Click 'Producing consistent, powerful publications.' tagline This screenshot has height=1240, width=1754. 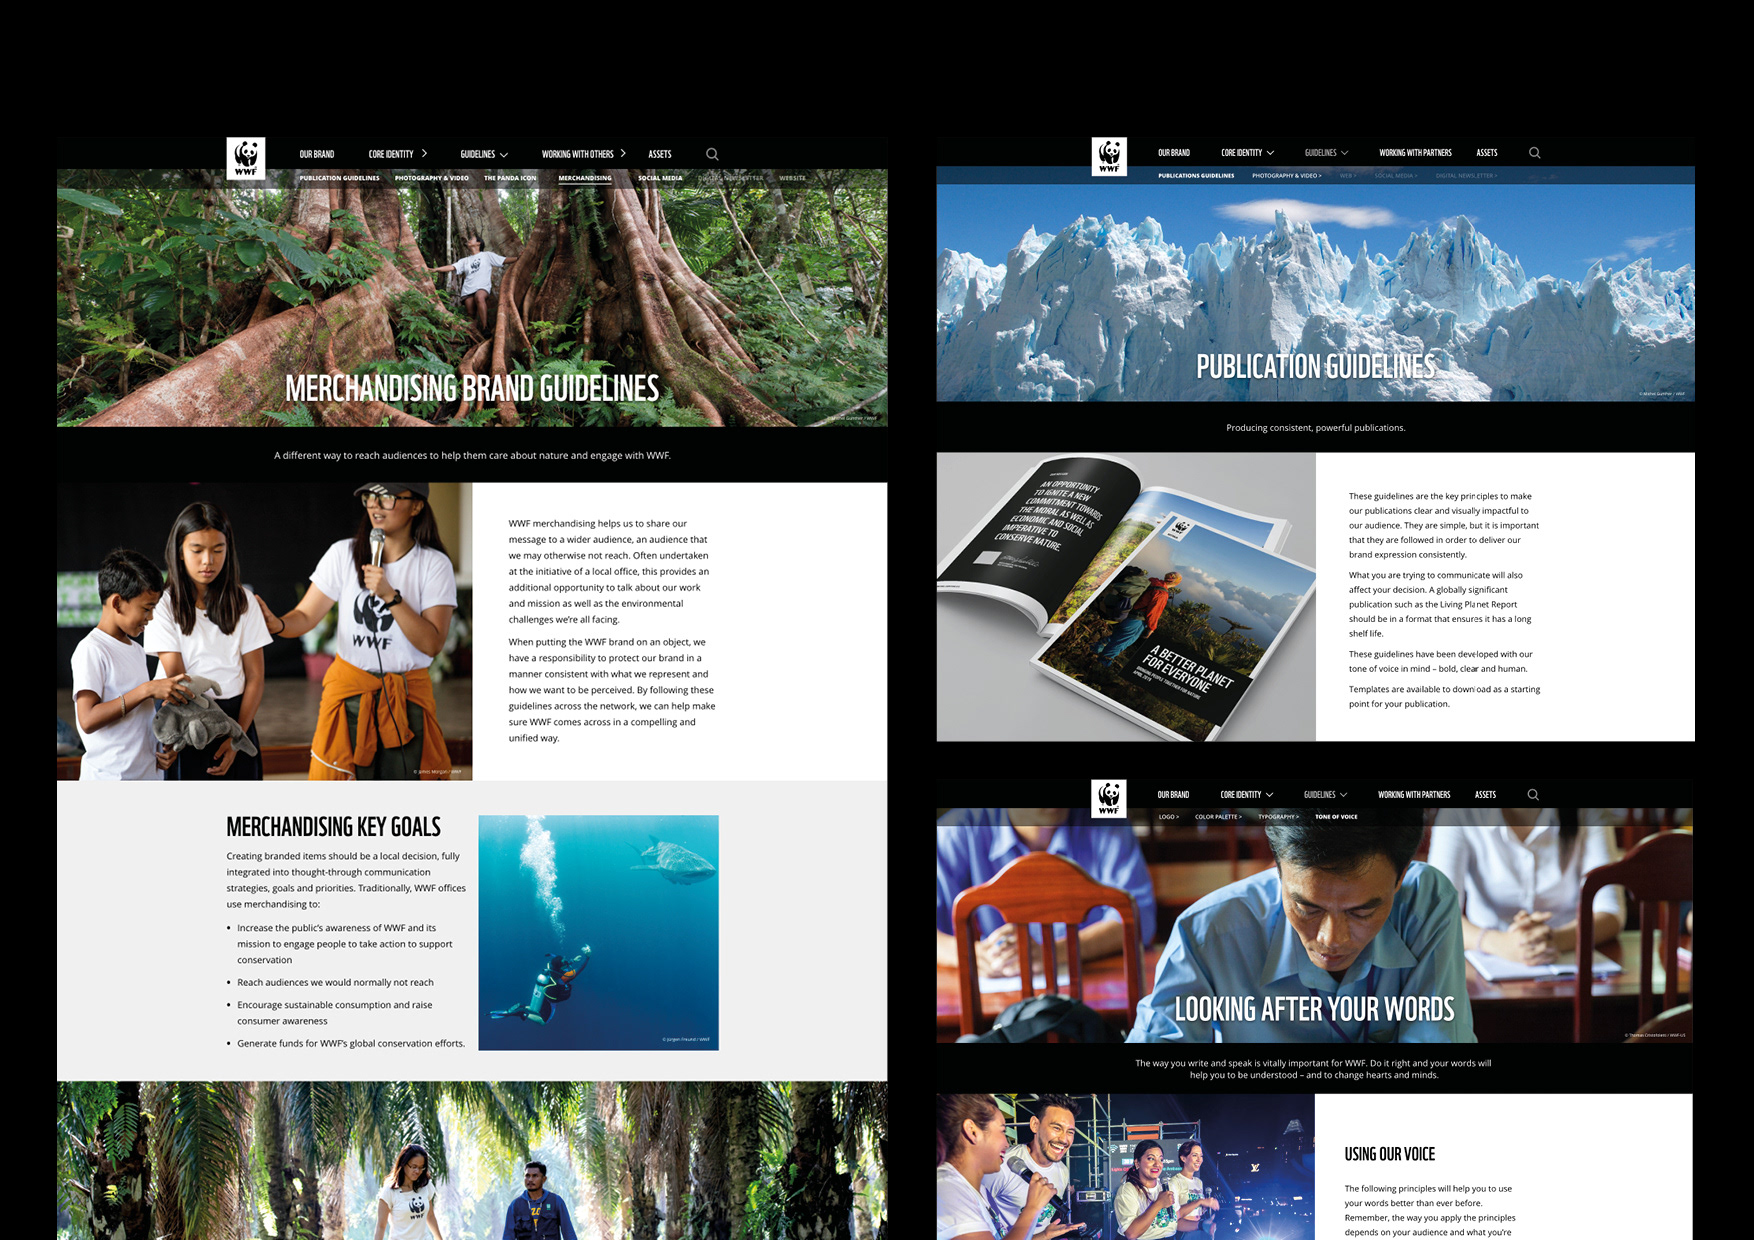coord(1315,428)
